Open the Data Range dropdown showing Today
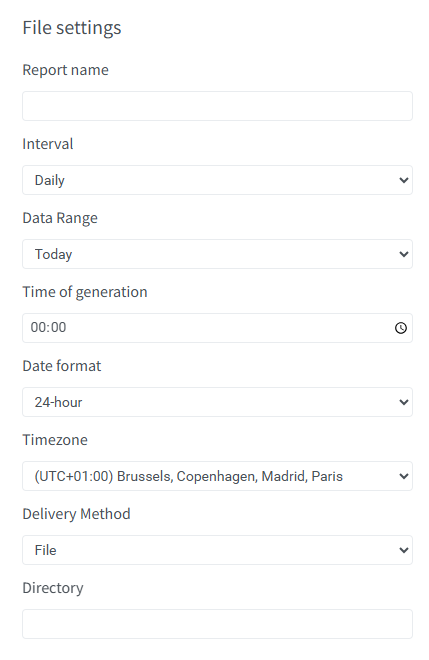The image size is (429, 660). coord(217,254)
